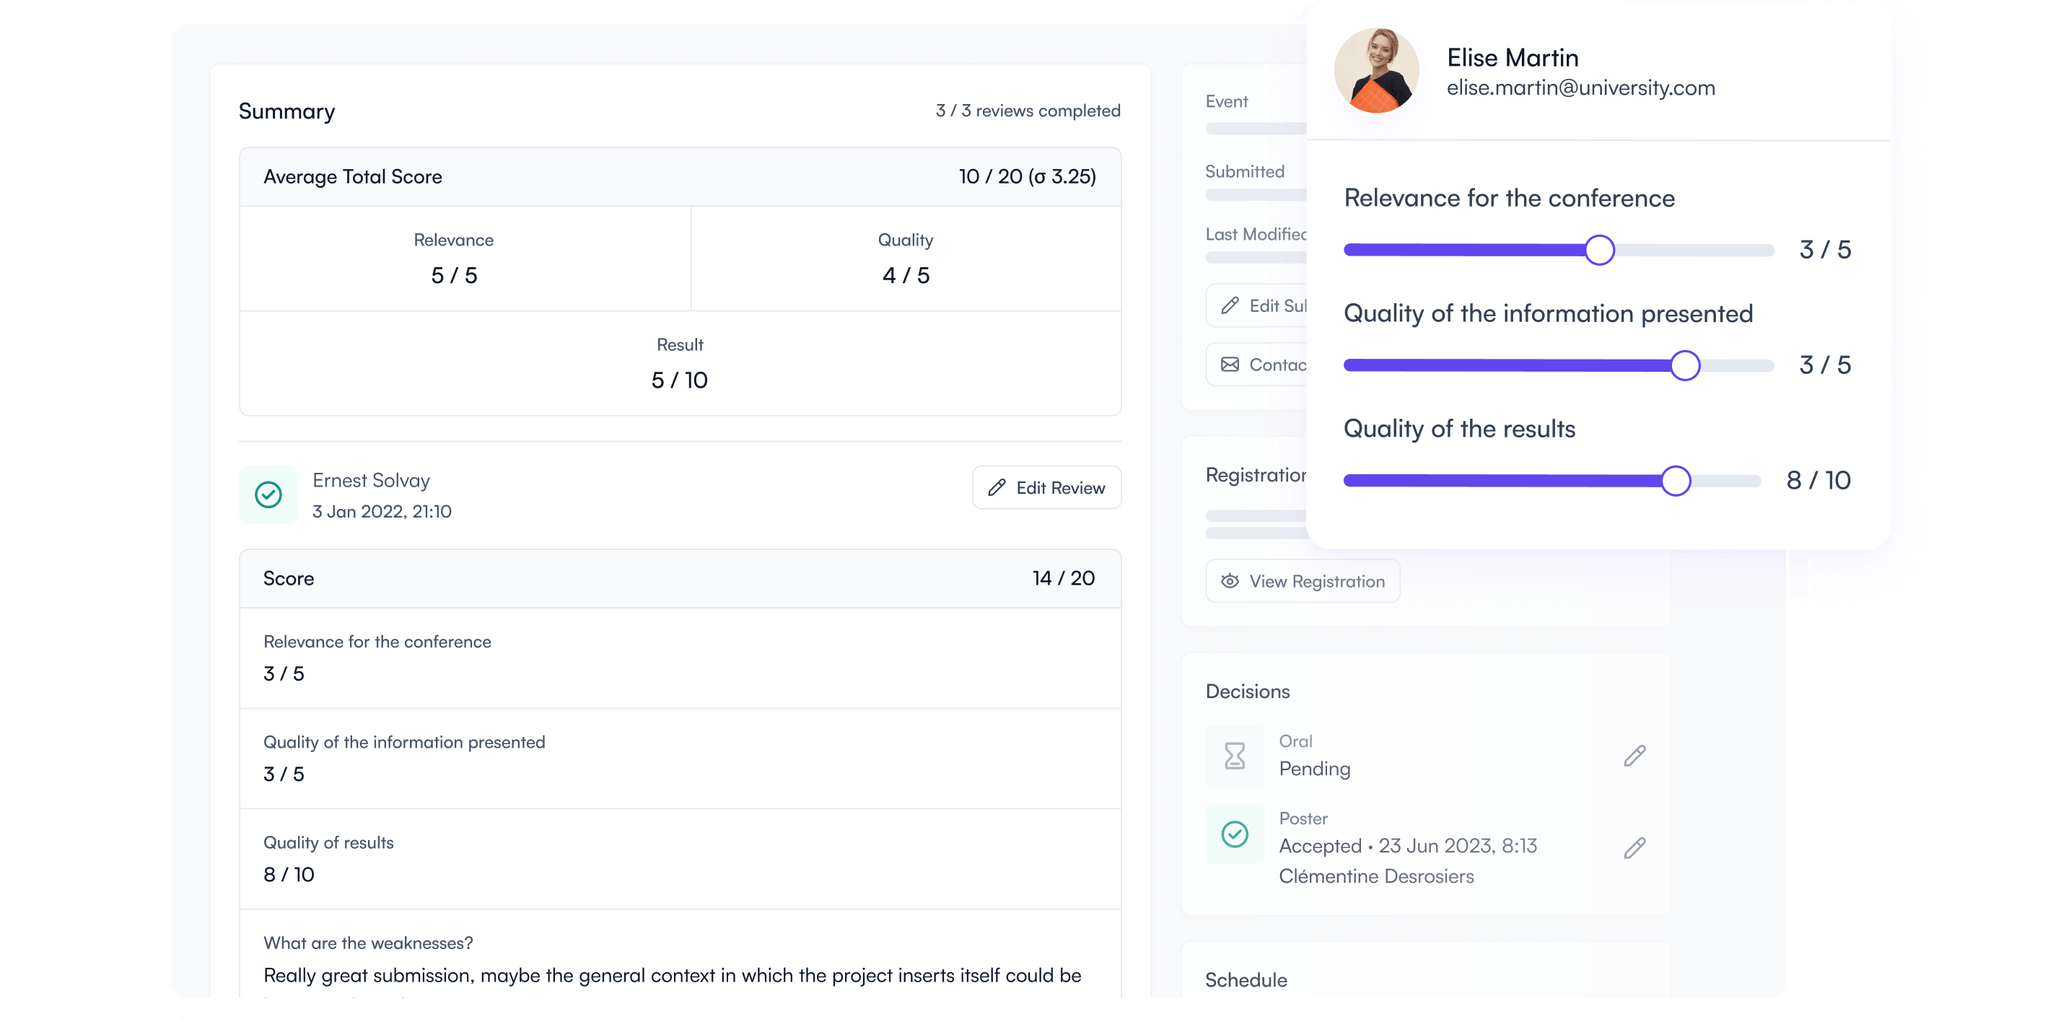Click the eye icon on View Registration
Screen dimensions: 2048x1020
(1229, 581)
